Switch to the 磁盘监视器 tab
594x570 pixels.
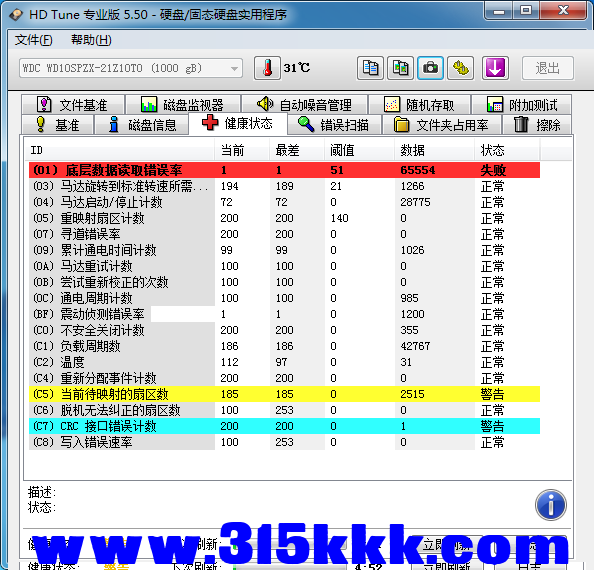pos(183,105)
